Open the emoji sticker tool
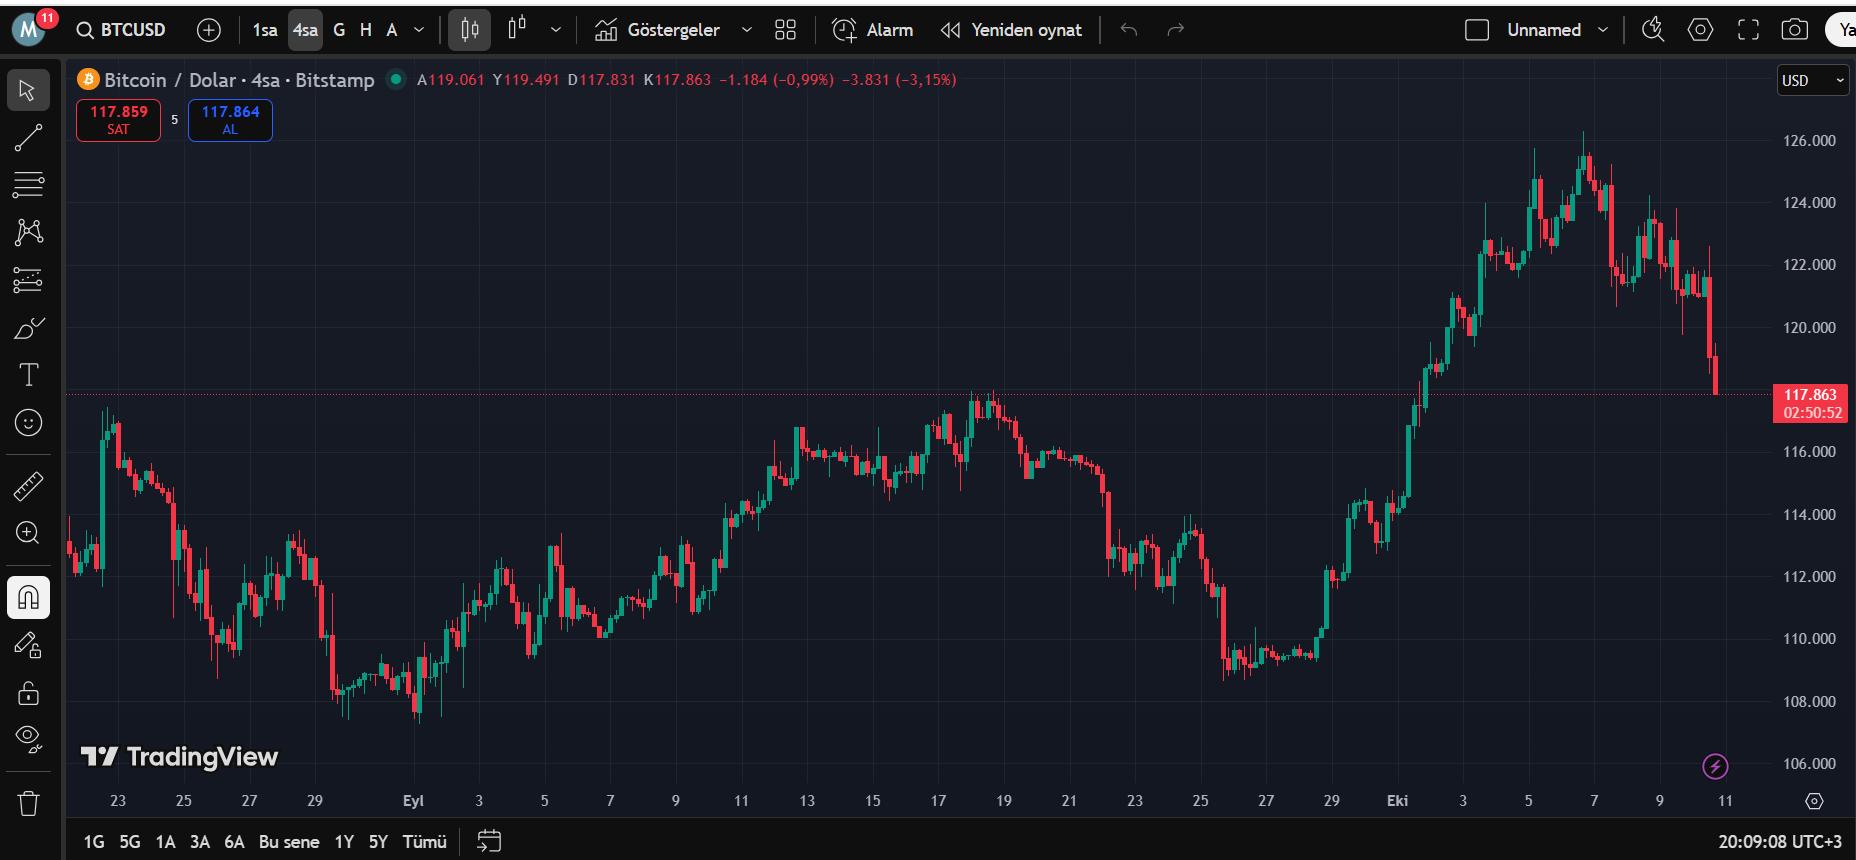 (x=28, y=423)
